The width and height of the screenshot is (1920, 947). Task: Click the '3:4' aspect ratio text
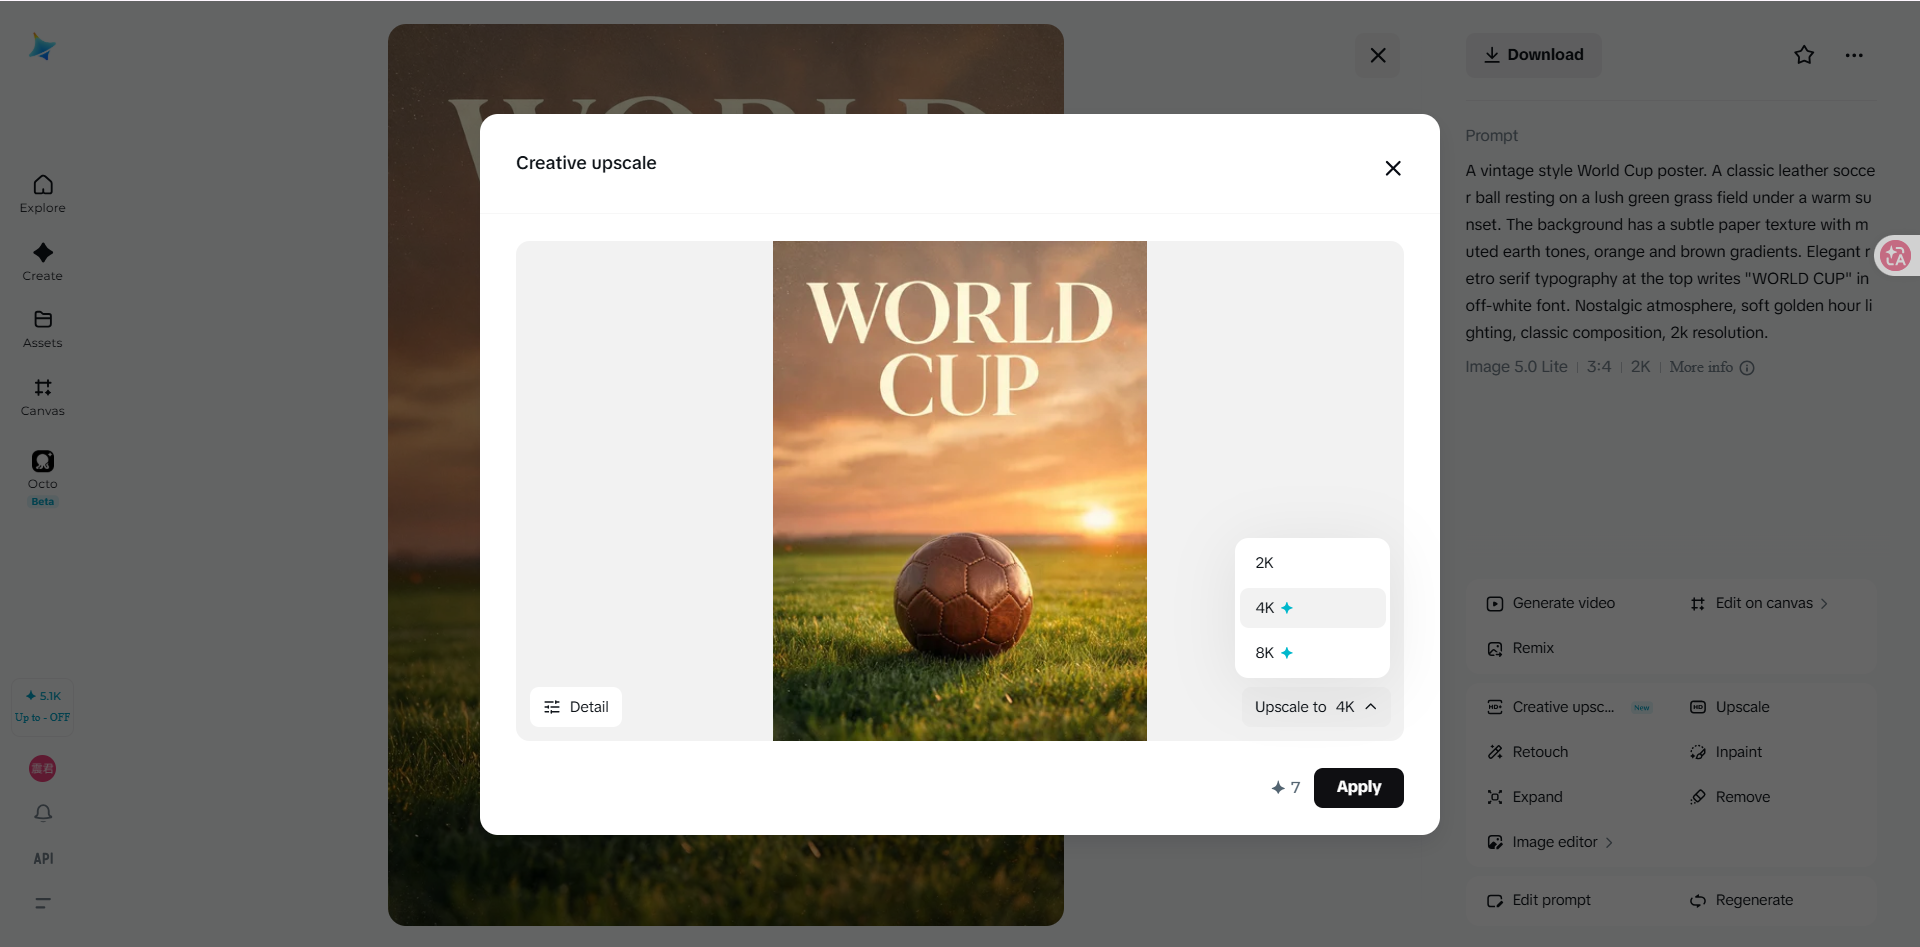pos(1599,367)
